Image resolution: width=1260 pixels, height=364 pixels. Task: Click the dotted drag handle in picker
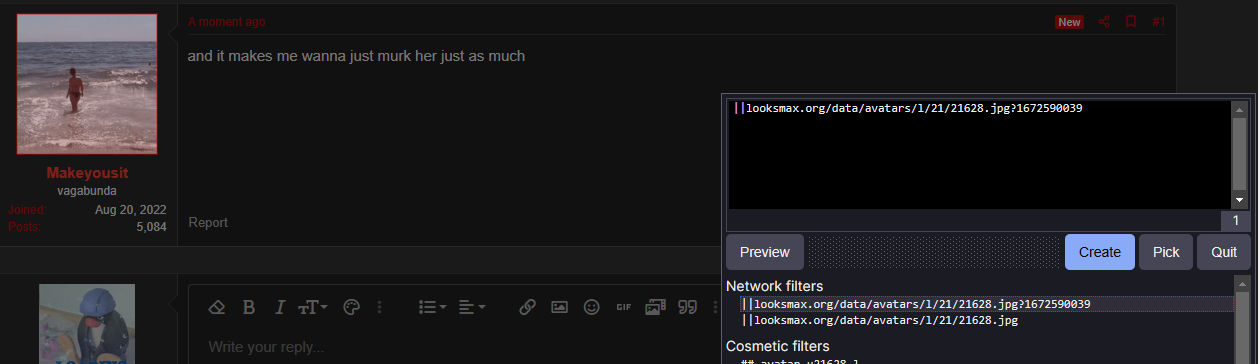[x=934, y=252]
